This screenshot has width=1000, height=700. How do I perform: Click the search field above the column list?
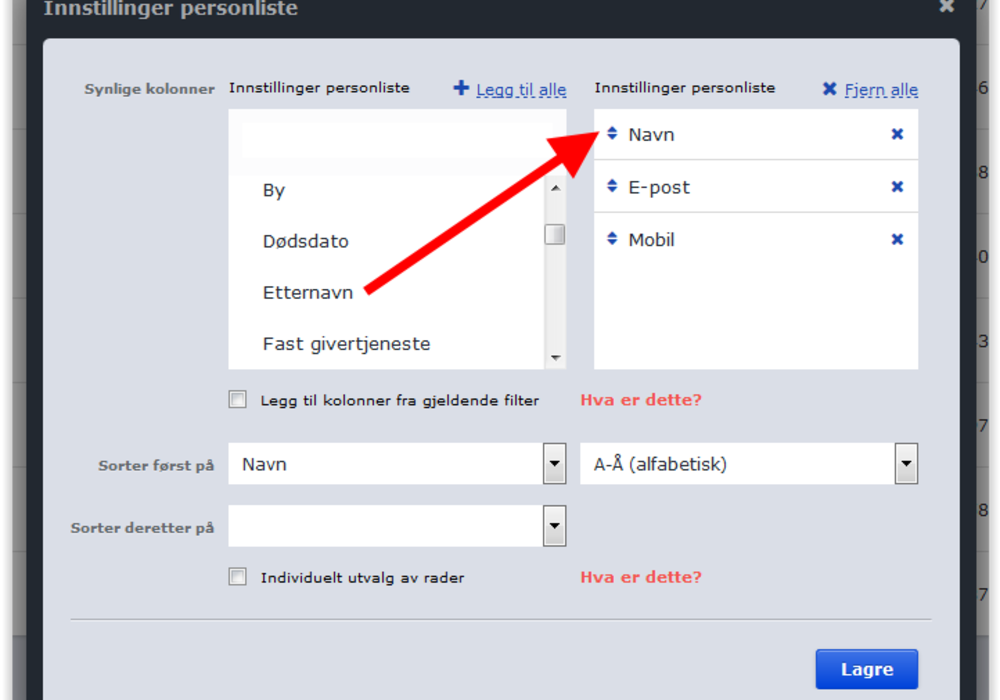point(397,140)
